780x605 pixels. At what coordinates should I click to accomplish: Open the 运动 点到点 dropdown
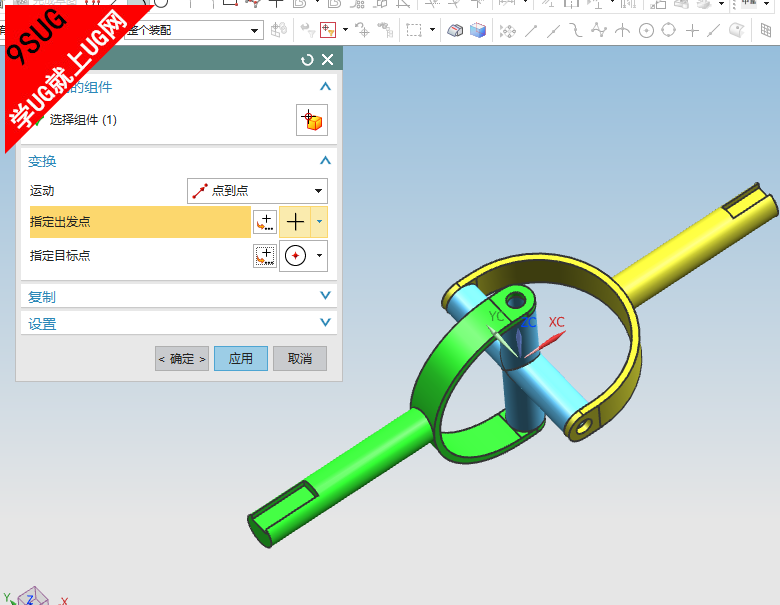point(257,191)
